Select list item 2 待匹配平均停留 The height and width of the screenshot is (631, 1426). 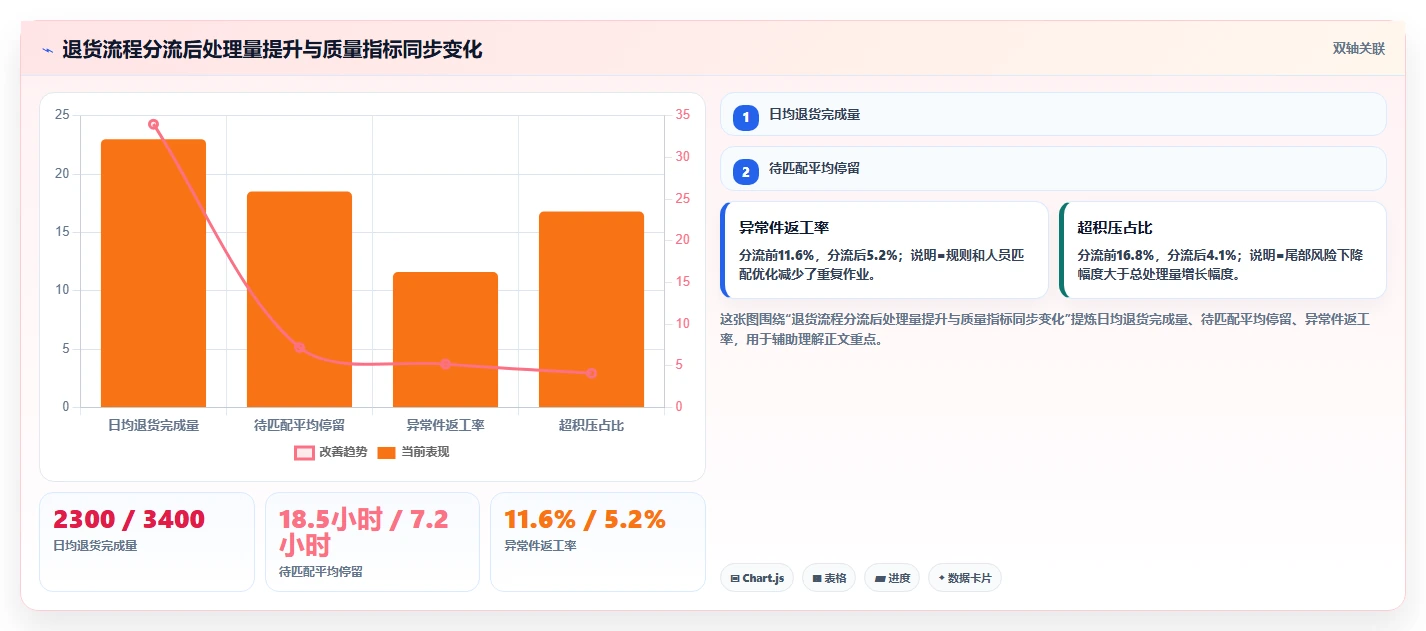pos(1053,168)
